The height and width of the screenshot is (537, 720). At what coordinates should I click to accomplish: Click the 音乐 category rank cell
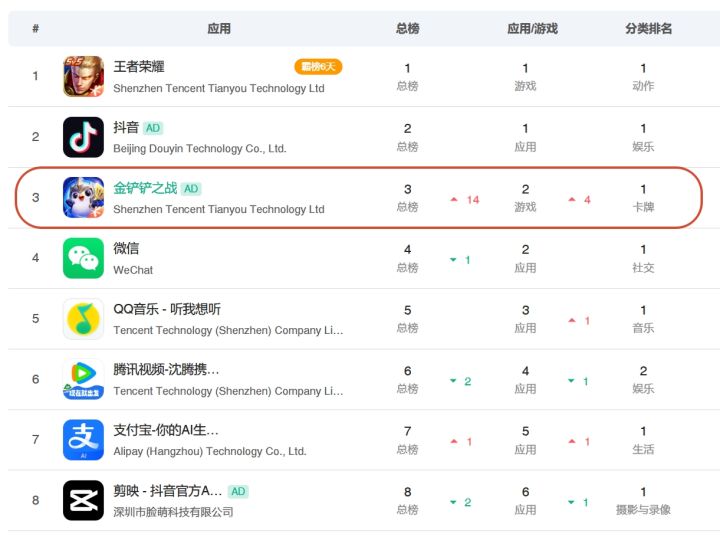coord(643,319)
